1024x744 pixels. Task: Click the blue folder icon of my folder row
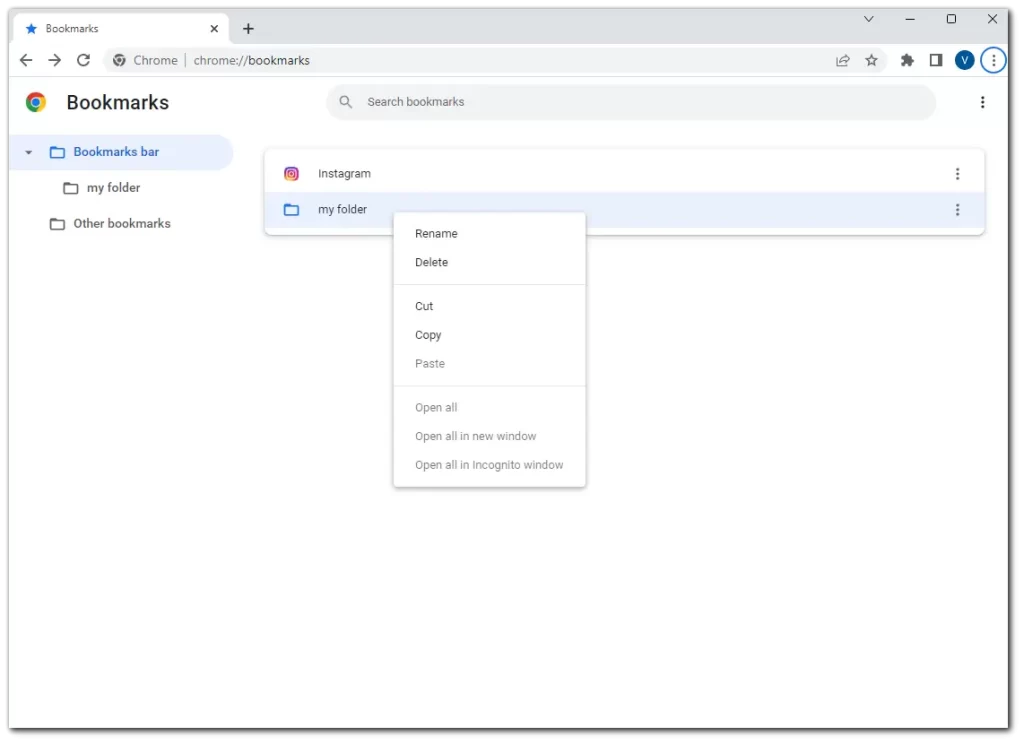point(291,210)
